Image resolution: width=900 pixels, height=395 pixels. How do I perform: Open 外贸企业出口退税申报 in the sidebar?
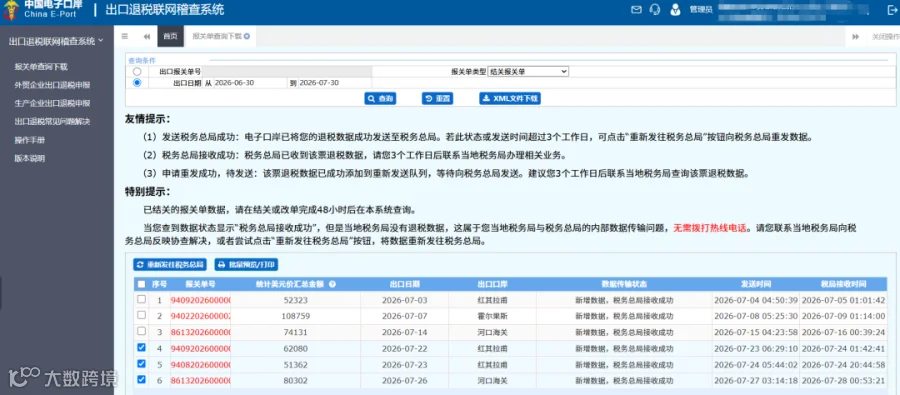click(x=52, y=85)
